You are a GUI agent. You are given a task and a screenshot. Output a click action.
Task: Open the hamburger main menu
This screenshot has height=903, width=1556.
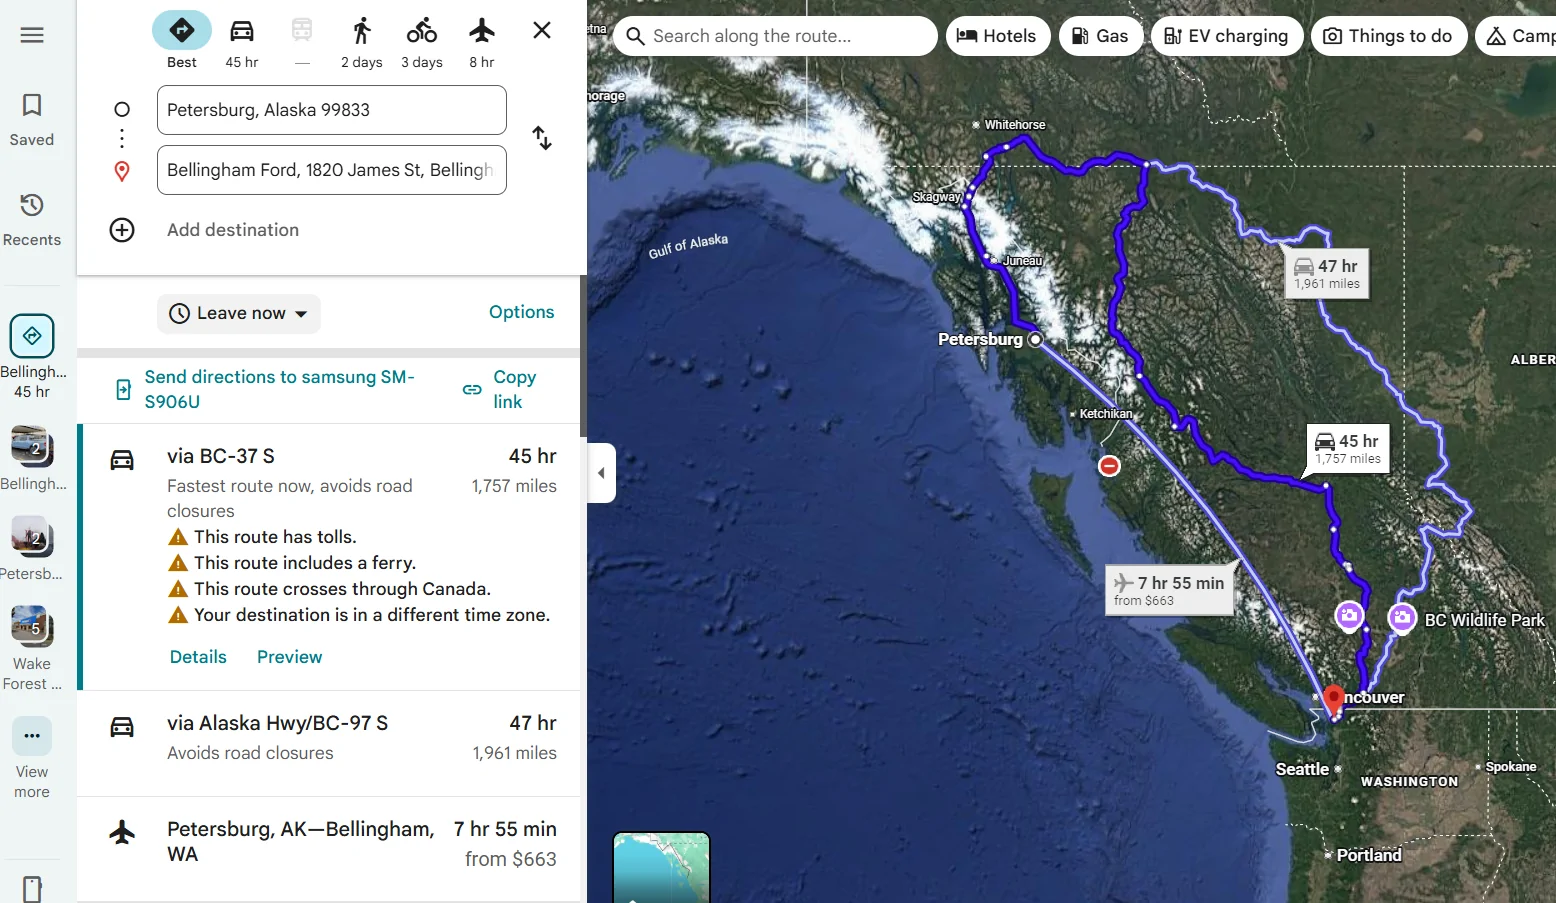click(x=32, y=35)
